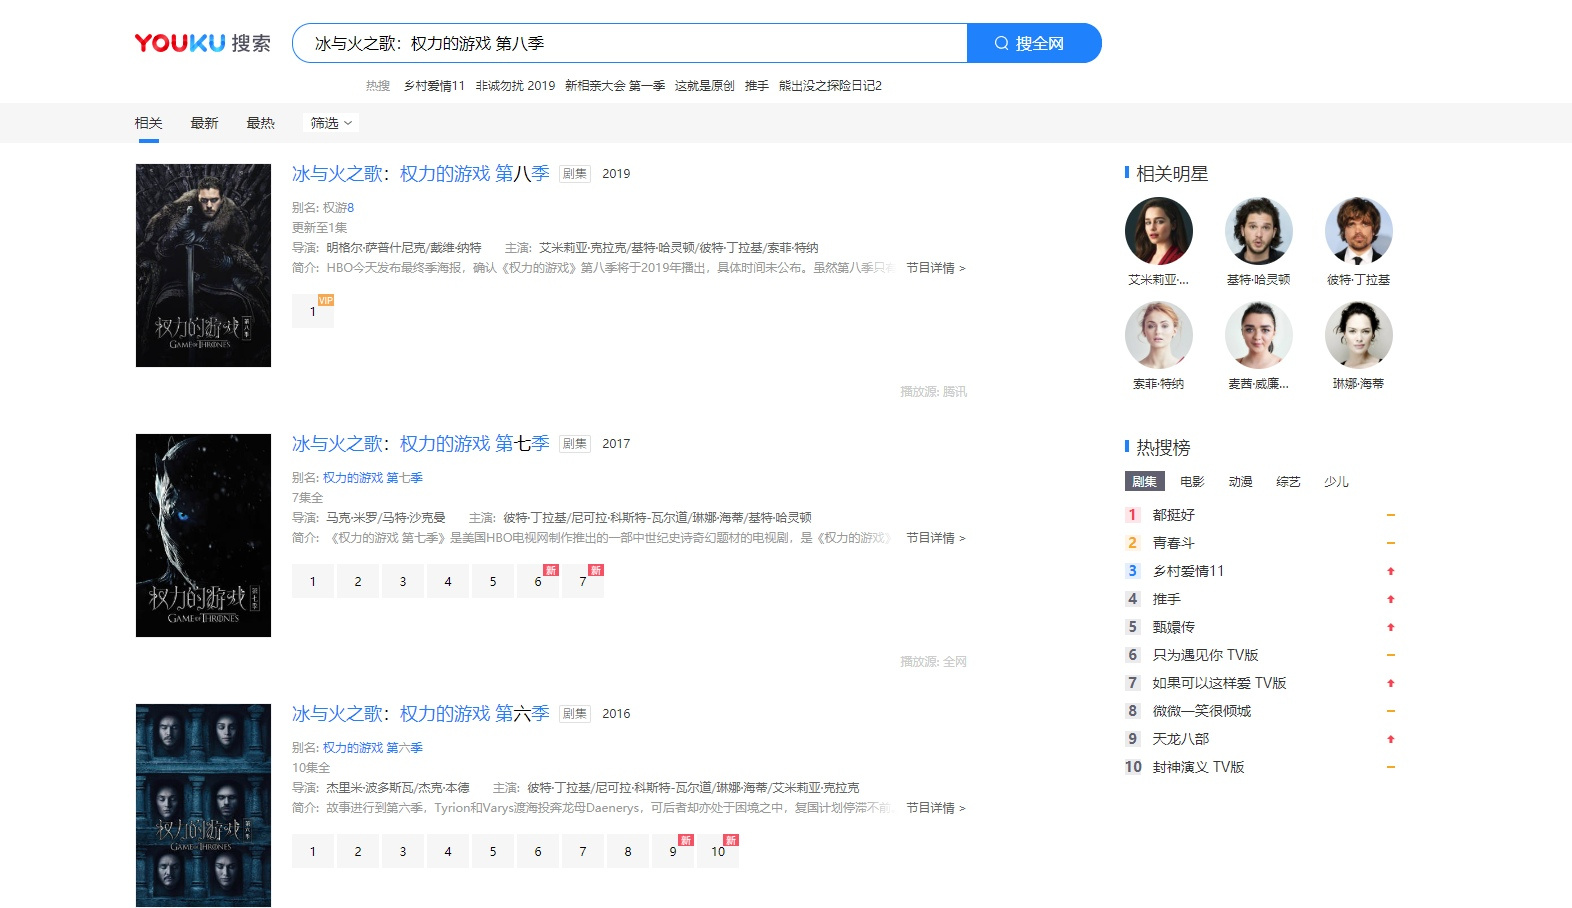Image resolution: width=1572 pixels, height=908 pixels.
Task: Click the YOUKU logo
Action: 180,43
